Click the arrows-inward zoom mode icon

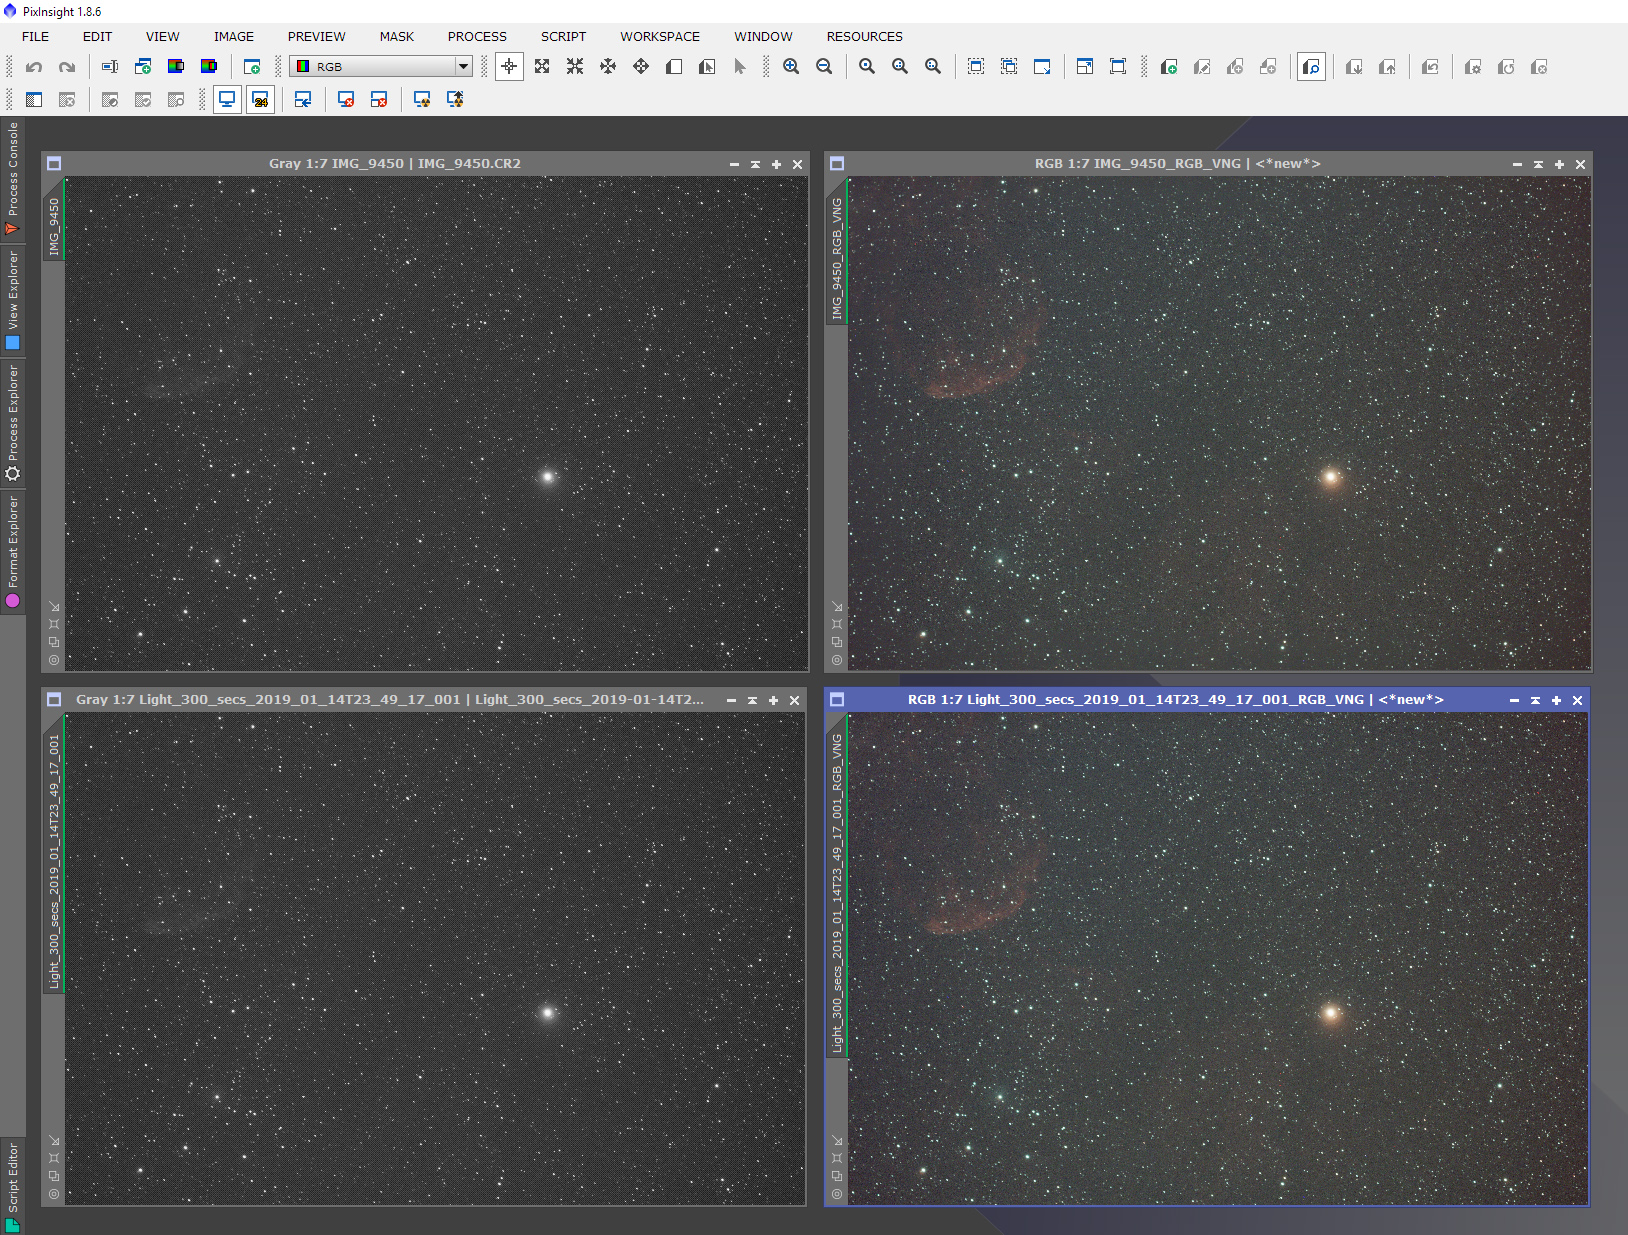575,67
